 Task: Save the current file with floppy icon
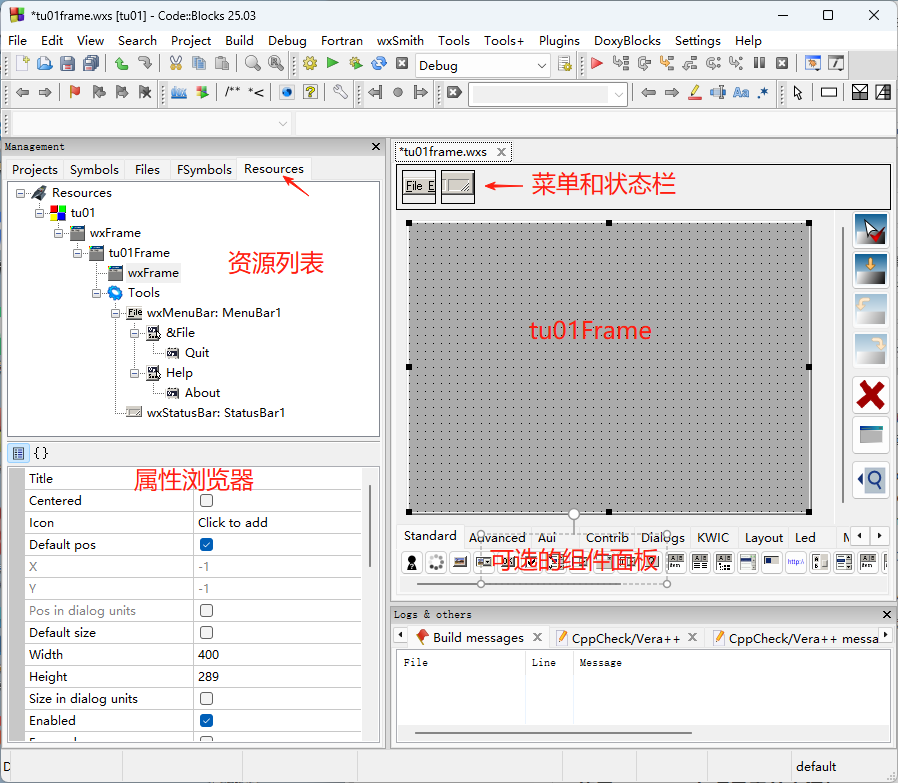68,63
